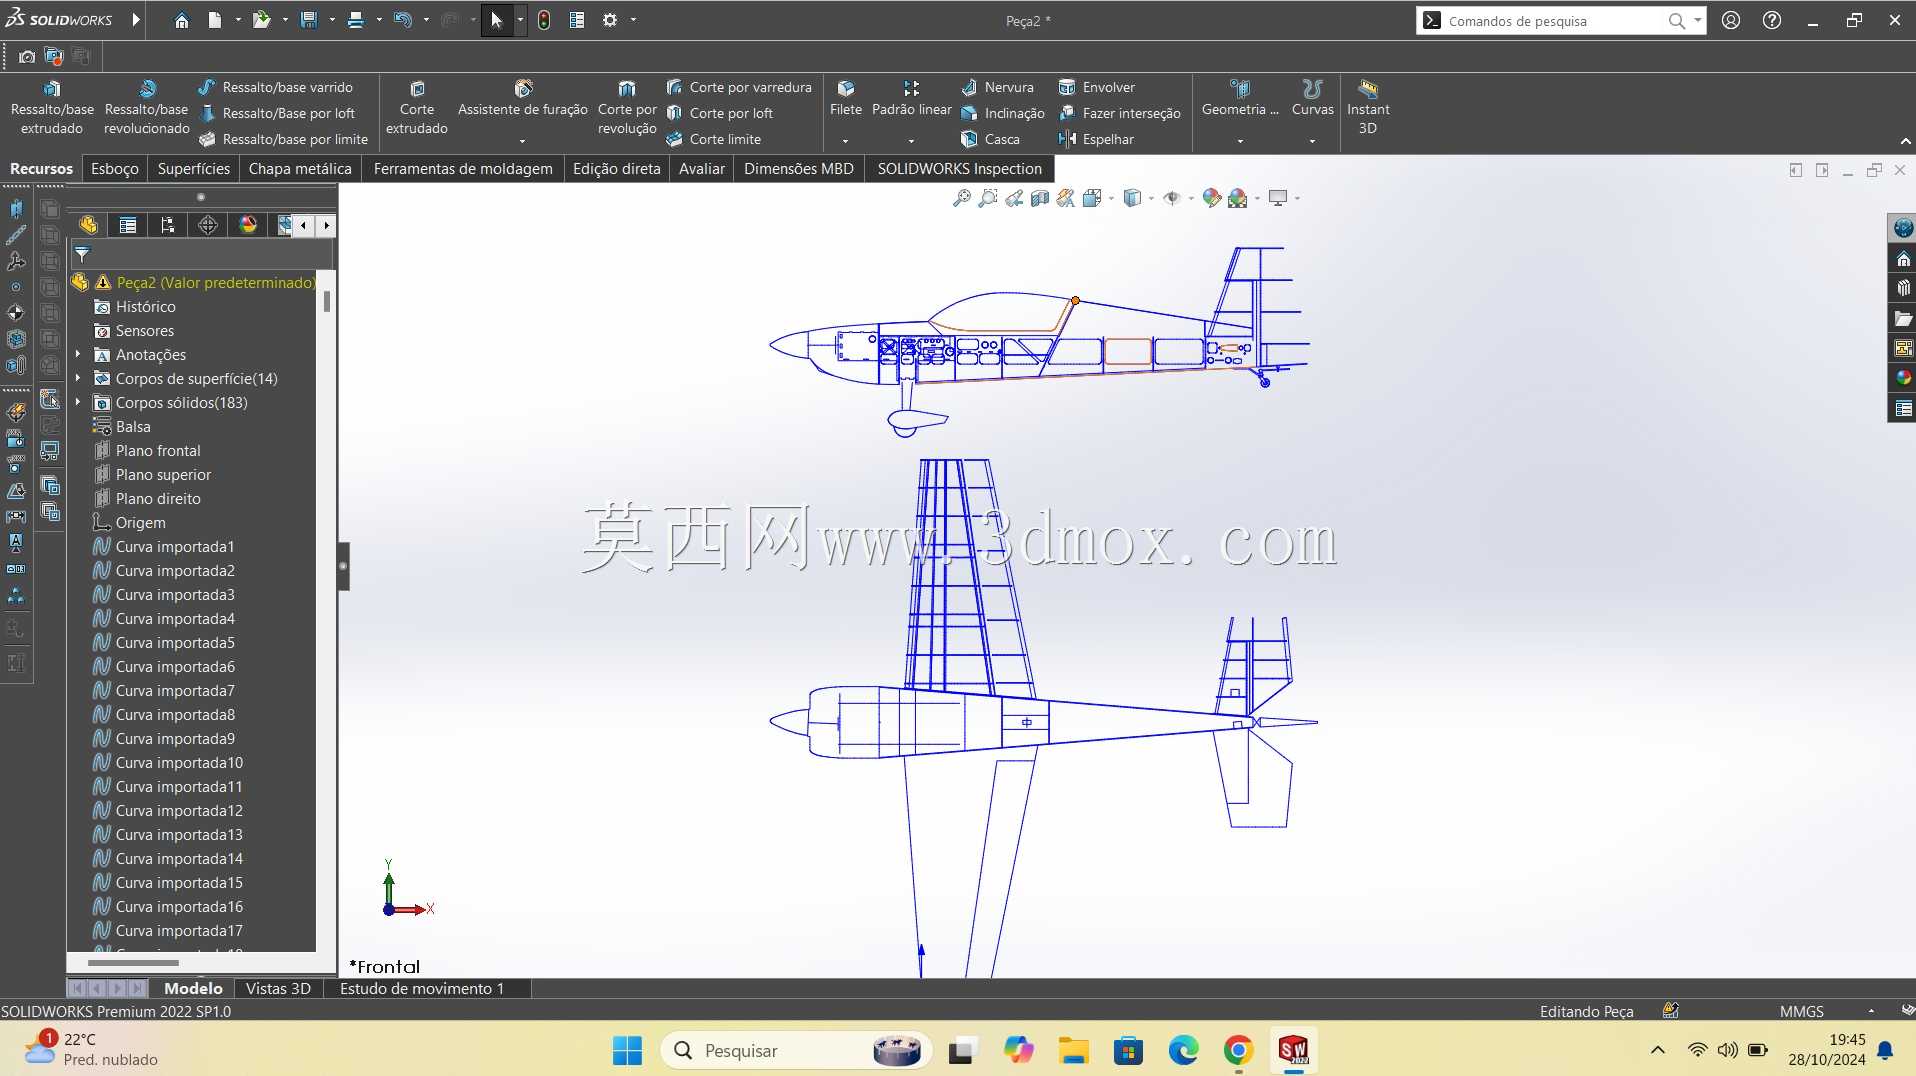The height and width of the screenshot is (1076, 1916).
Task: Toggle the hide/show items eye icon
Action: [1172, 198]
